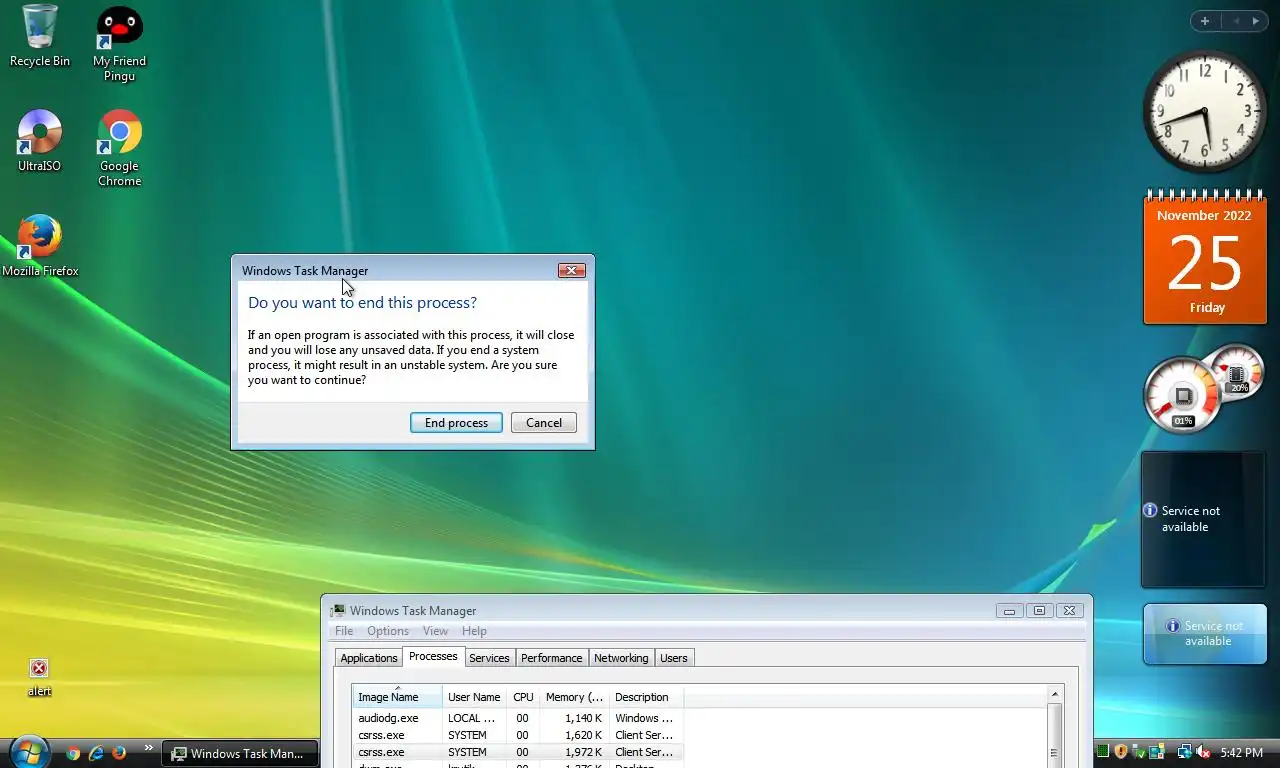Launch Chrome from the Quick Launch bar

click(x=73, y=753)
